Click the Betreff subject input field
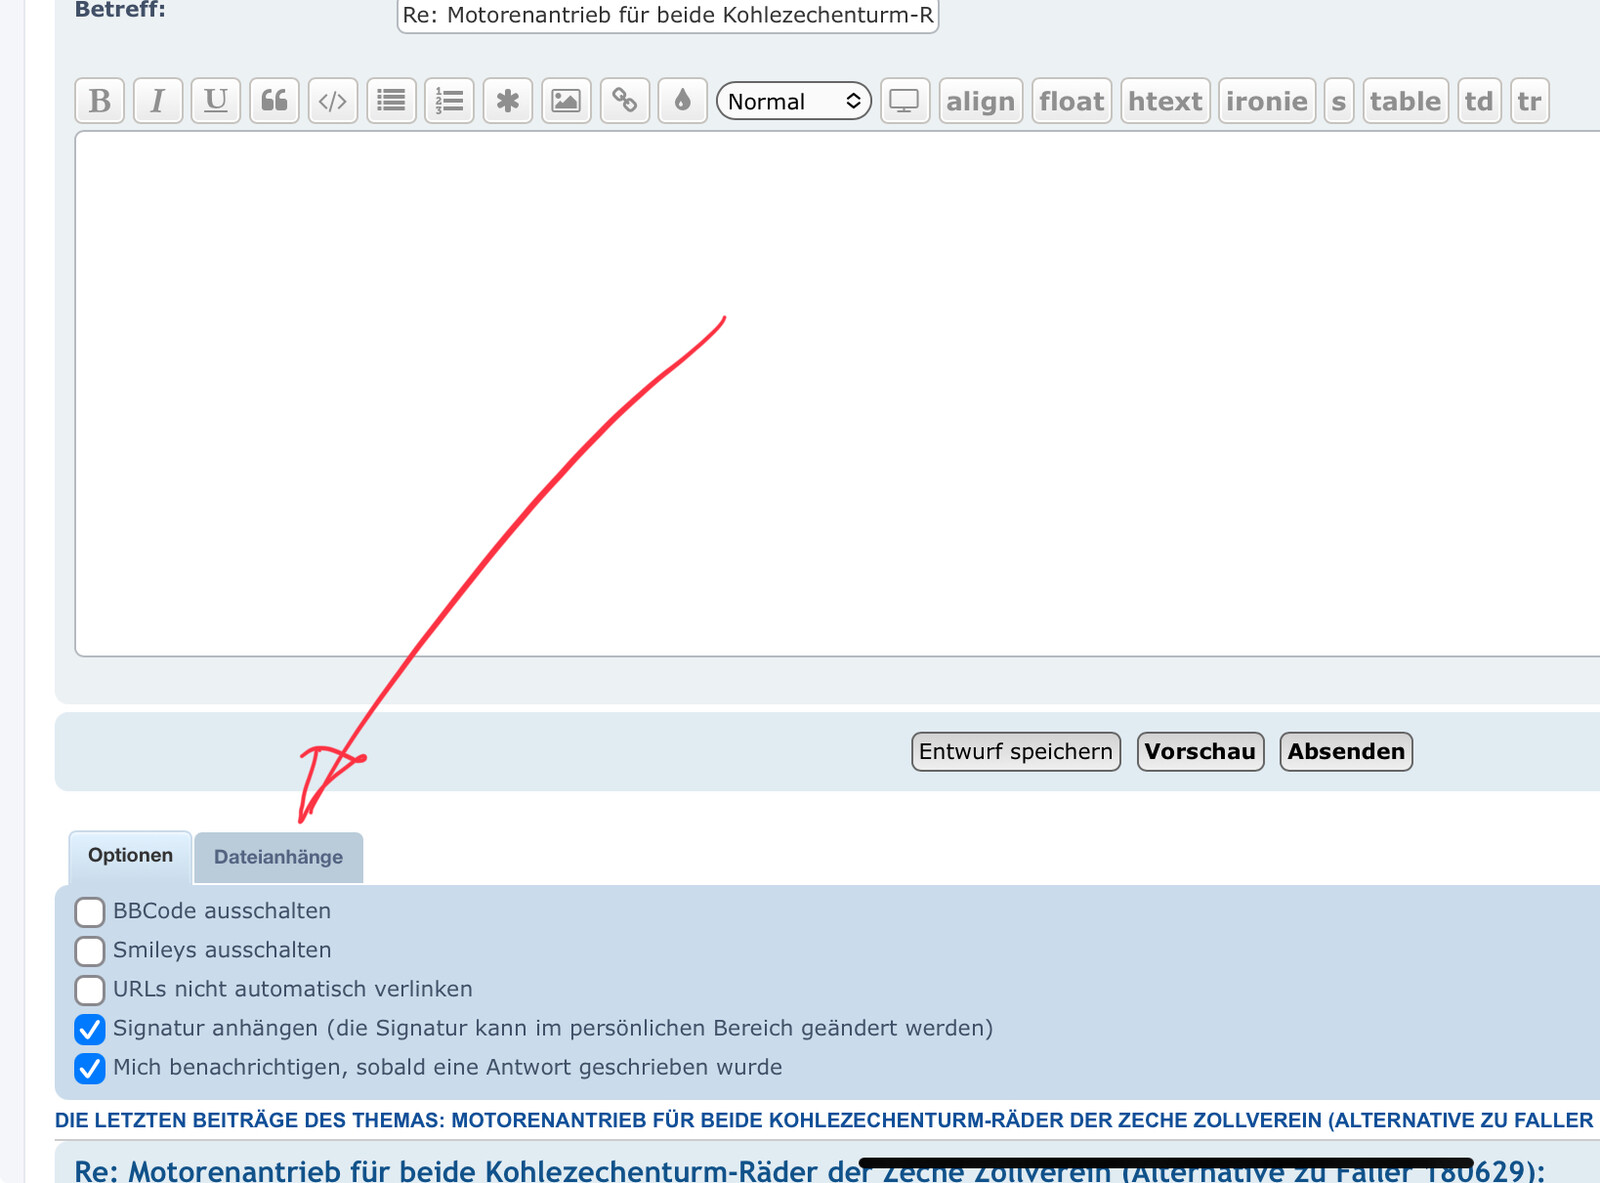The image size is (1600, 1183). pos(667,16)
